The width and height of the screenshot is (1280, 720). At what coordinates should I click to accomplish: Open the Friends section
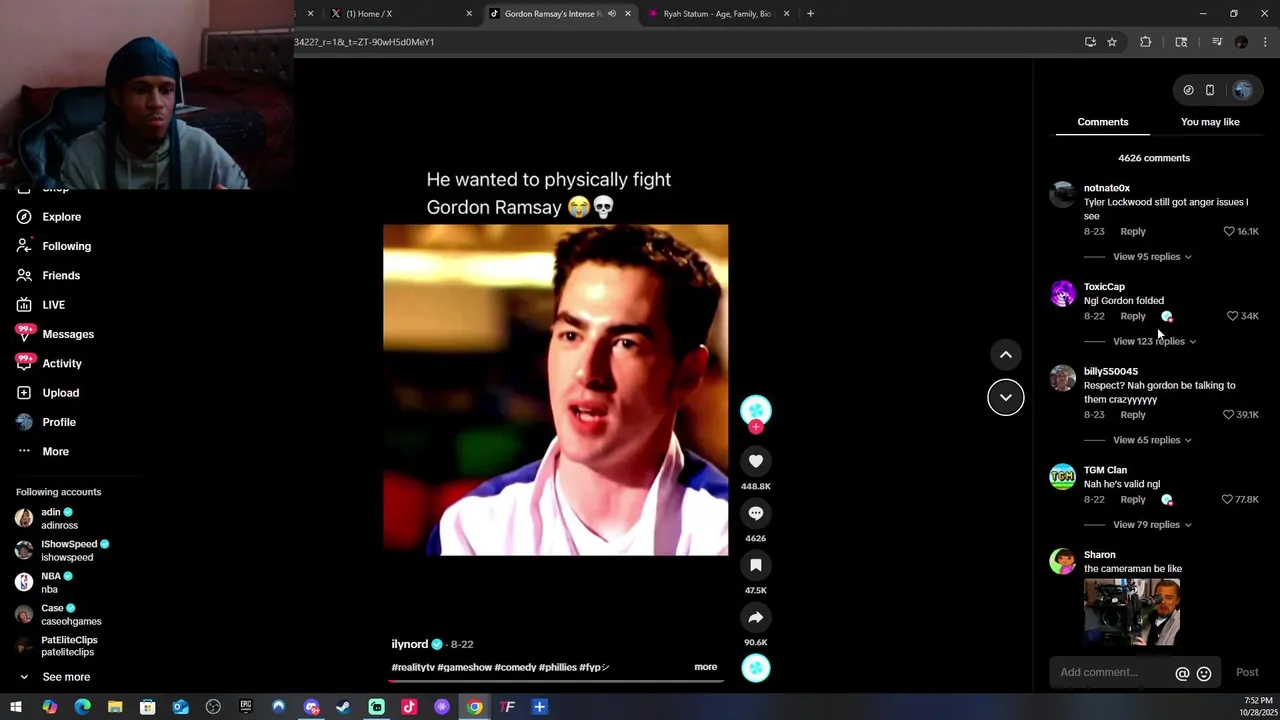pyautogui.click(x=49, y=275)
